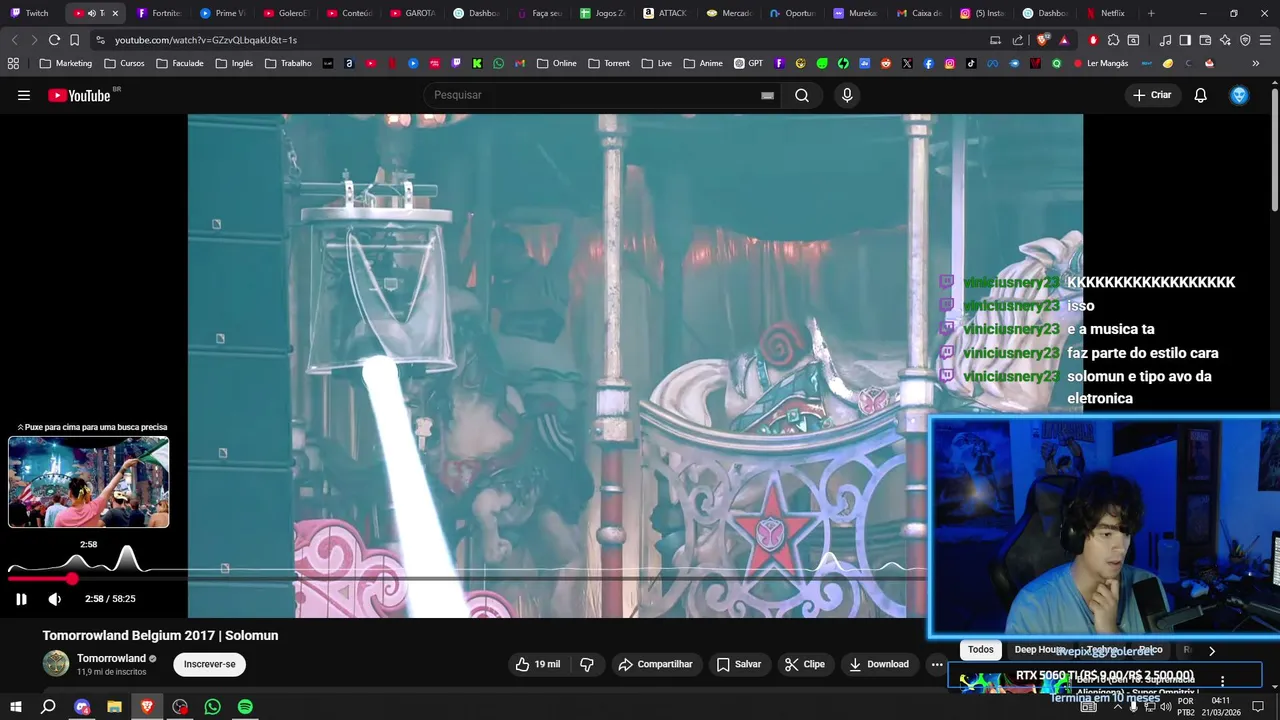The height and width of the screenshot is (720, 1280).
Task: Open the WhatsApp bookmark icon
Action: 499,63
